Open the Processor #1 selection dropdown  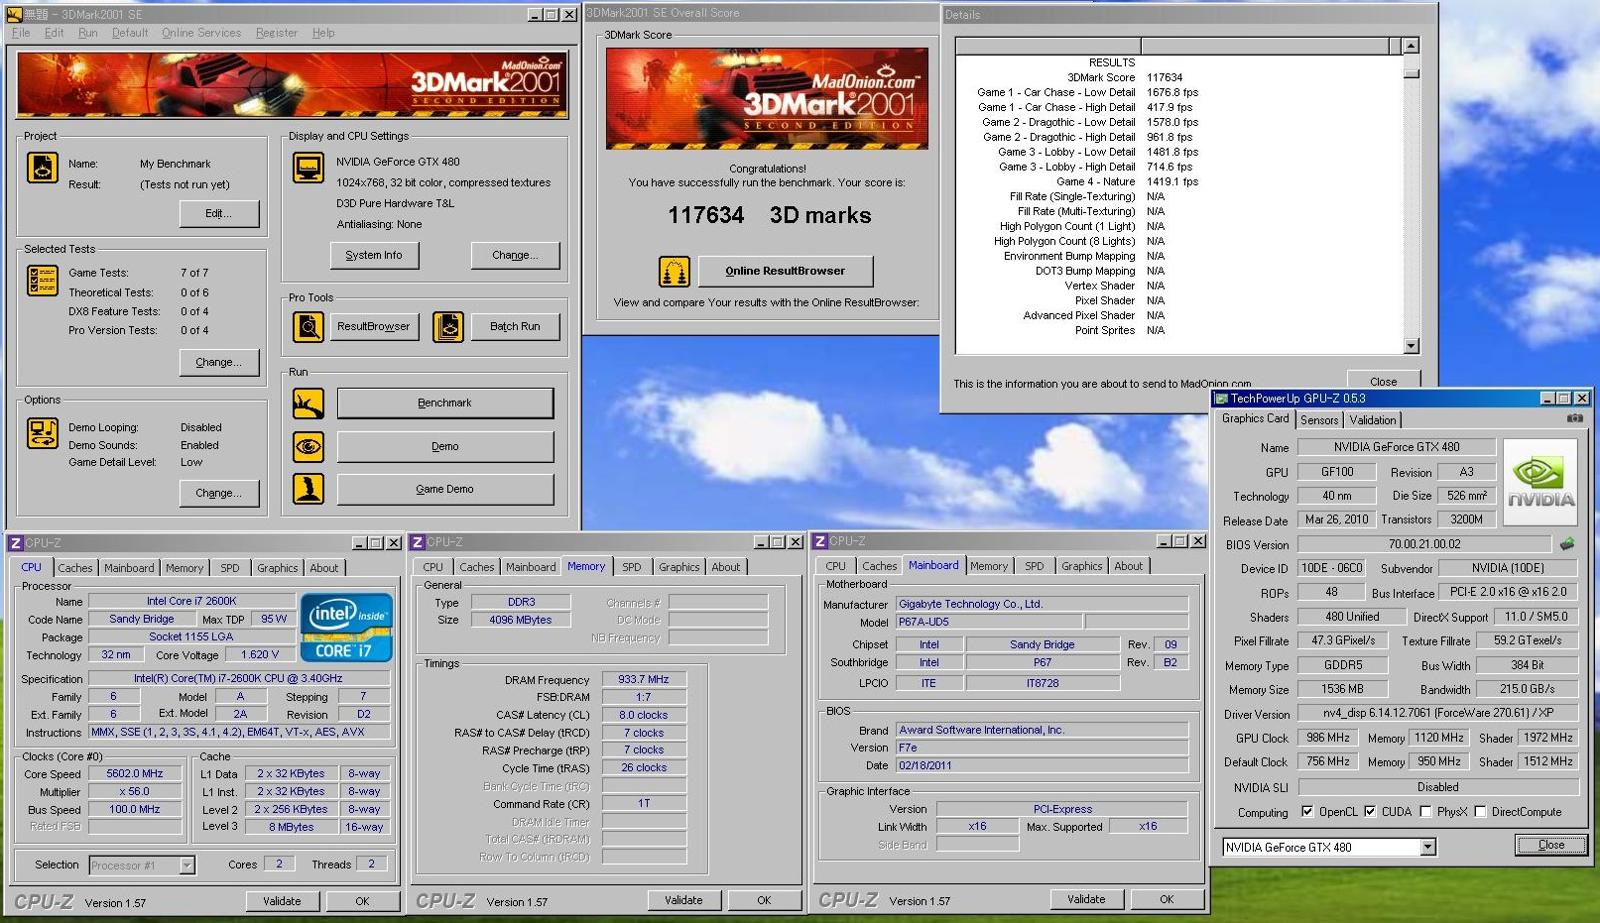(187, 865)
